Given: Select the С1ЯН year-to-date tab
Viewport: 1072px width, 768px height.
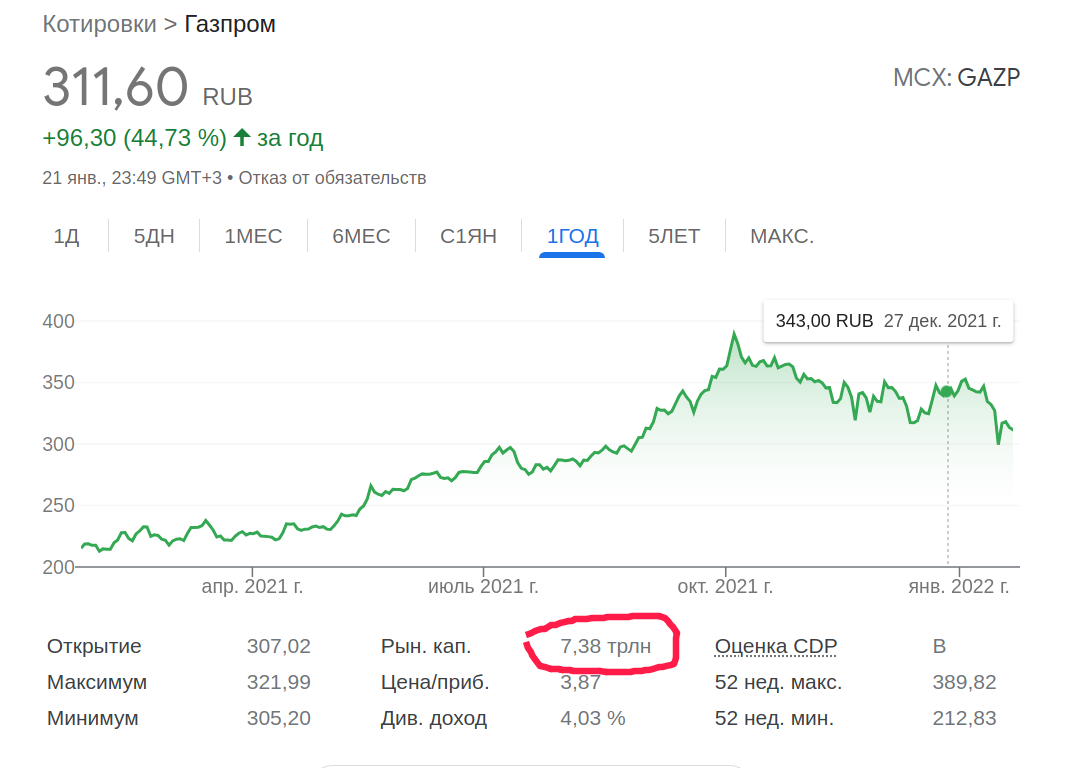Looking at the screenshot, I should 468,236.
